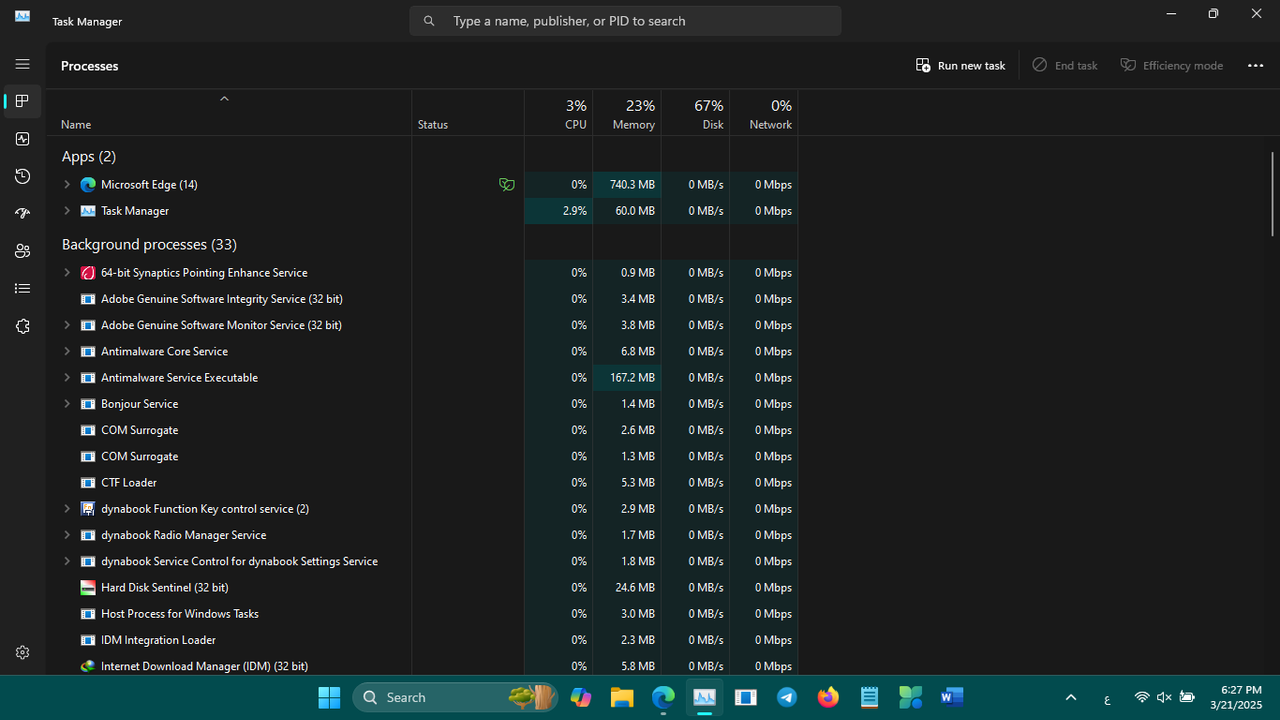Image resolution: width=1280 pixels, height=720 pixels.
Task: Open the See more options ellipsis menu
Action: [1256, 65]
